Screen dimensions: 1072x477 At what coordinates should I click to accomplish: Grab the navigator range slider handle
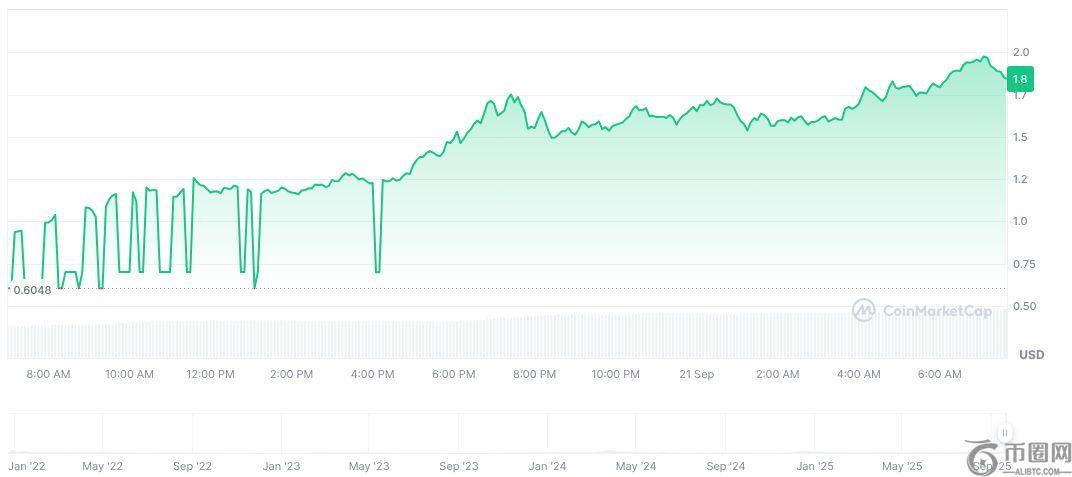pyautogui.click(x=1005, y=433)
